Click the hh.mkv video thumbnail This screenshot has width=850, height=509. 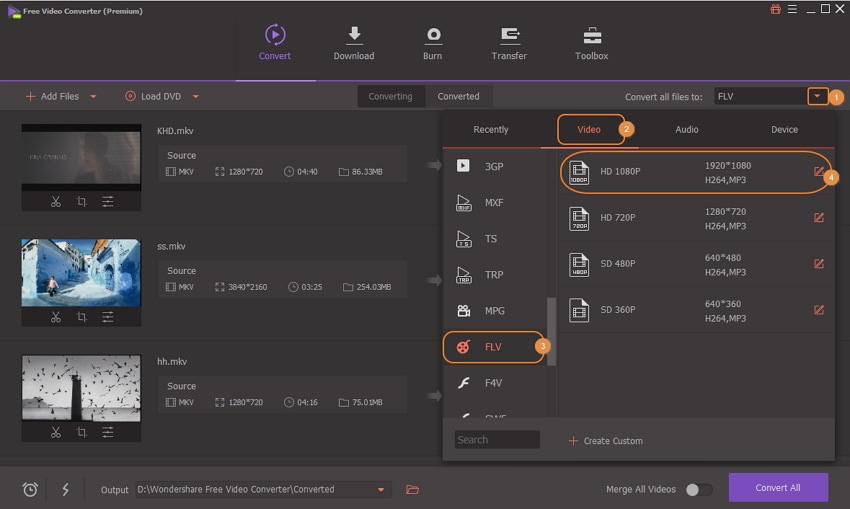pos(81,388)
